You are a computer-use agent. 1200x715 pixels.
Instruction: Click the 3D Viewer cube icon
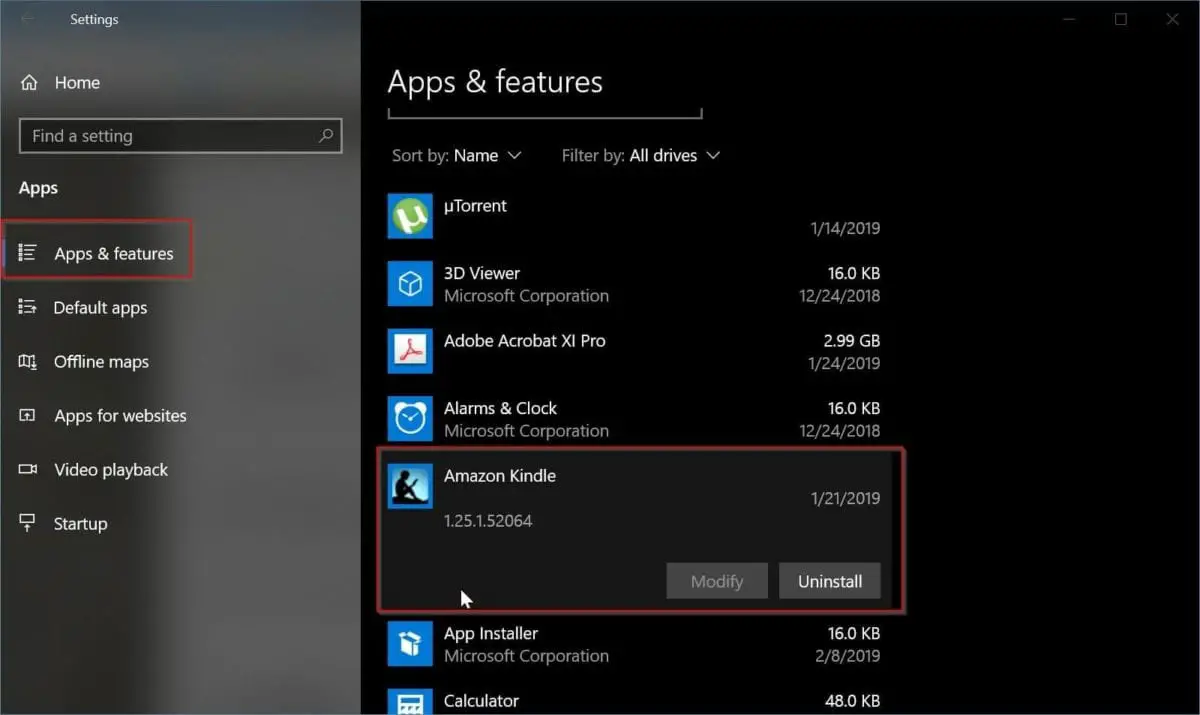click(x=410, y=284)
